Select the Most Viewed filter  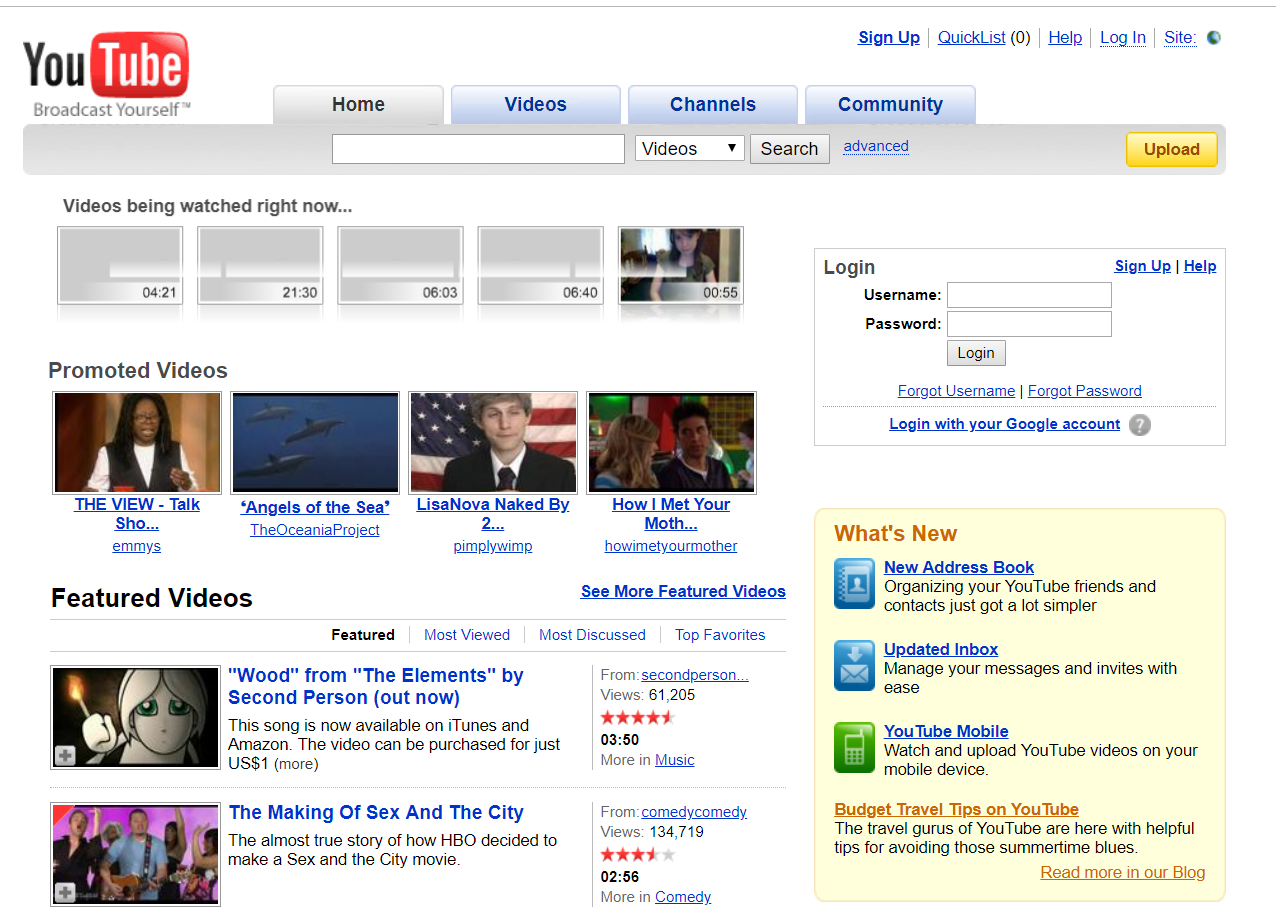coord(467,635)
